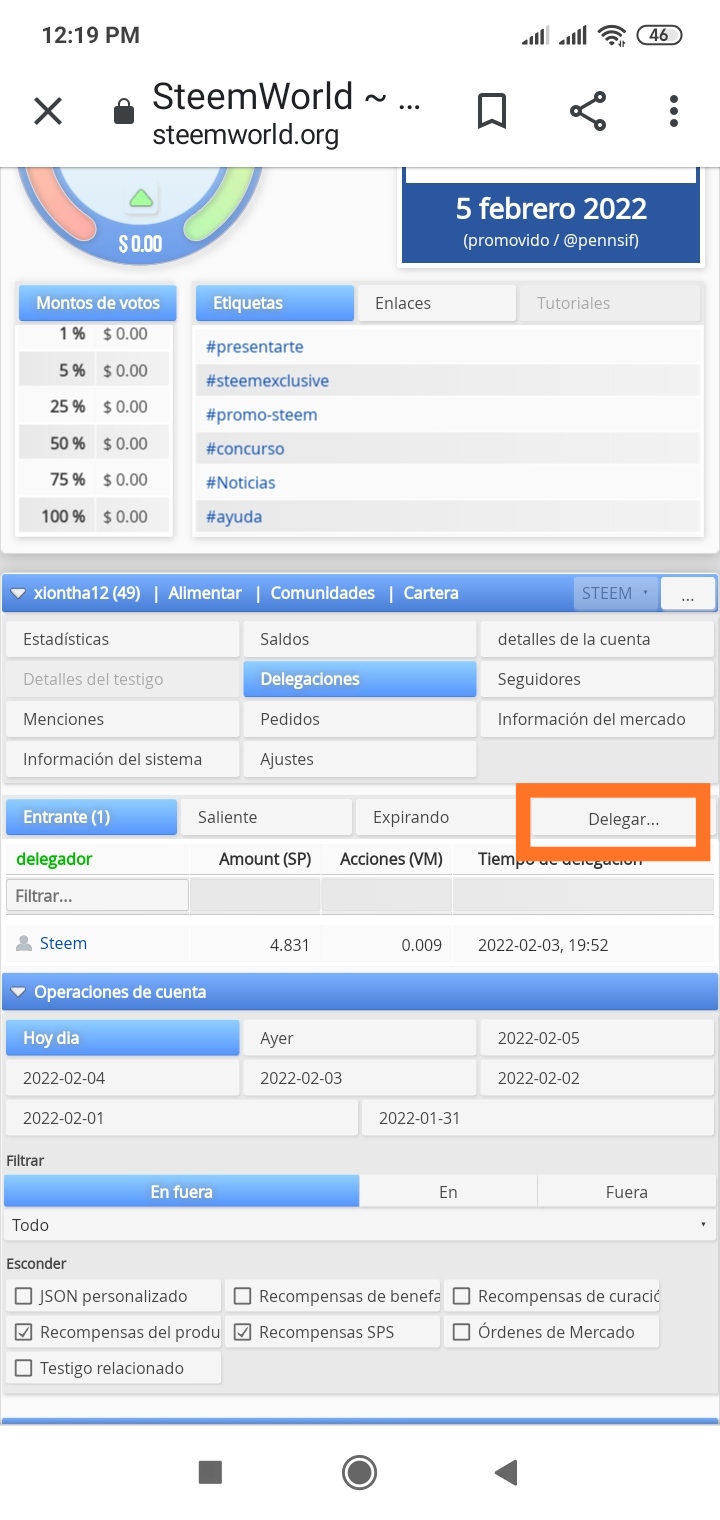Click the Alimentar link
This screenshot has width=720, height=1520.
[205, 593]
